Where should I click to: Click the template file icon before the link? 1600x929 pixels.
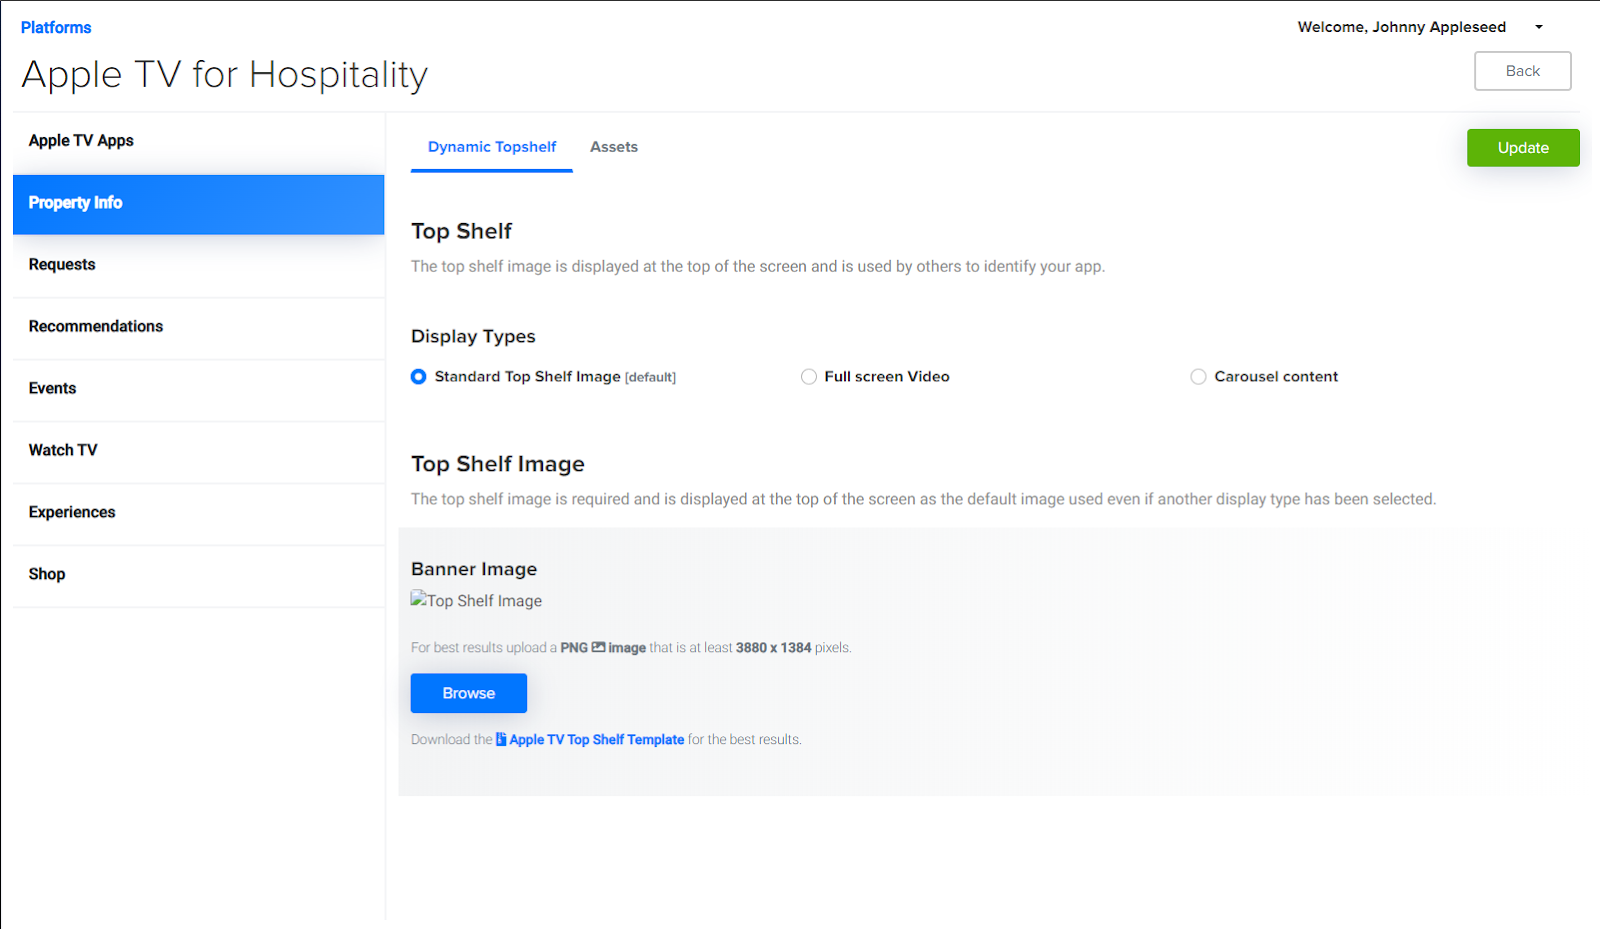(x=501, y=740)
